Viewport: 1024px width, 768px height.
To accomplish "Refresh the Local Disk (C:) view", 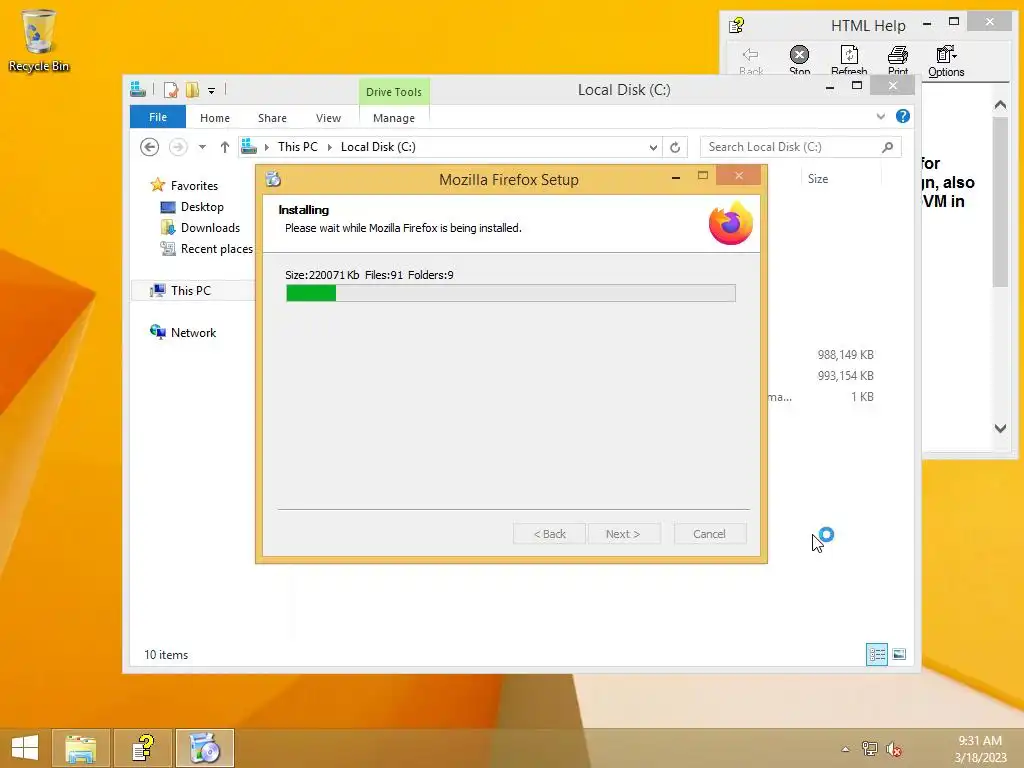I will [x=675, y=147].
